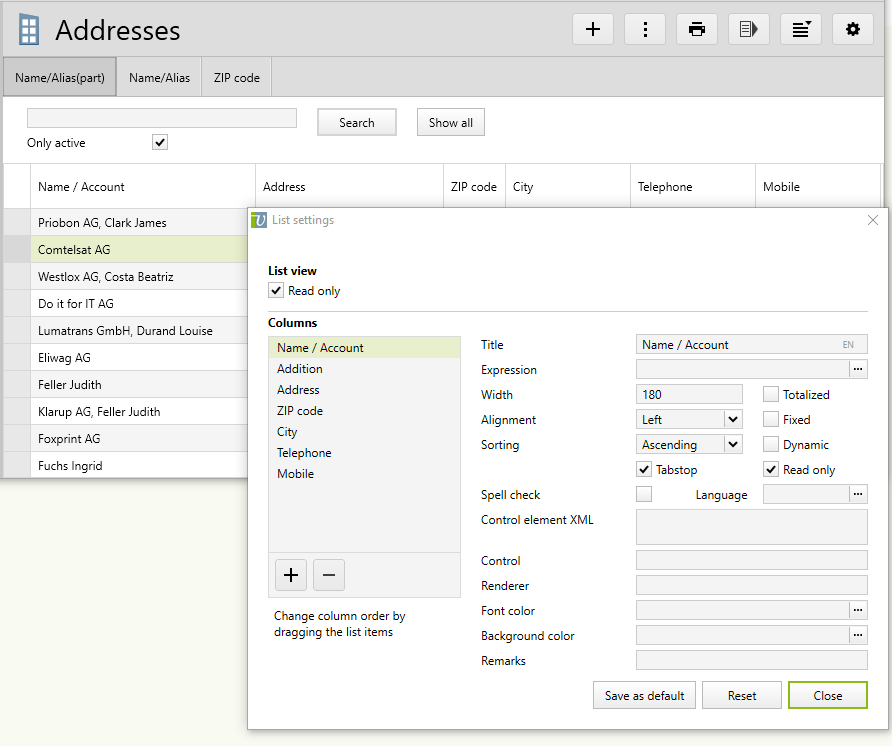The image size is (892, 746).
Task: Click the document export toolbar icon
Action: [x=749, y=29]
